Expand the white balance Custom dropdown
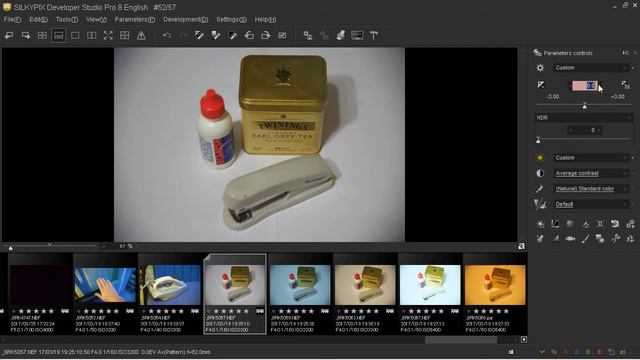640x360 pixels. [x=591, y=158]
